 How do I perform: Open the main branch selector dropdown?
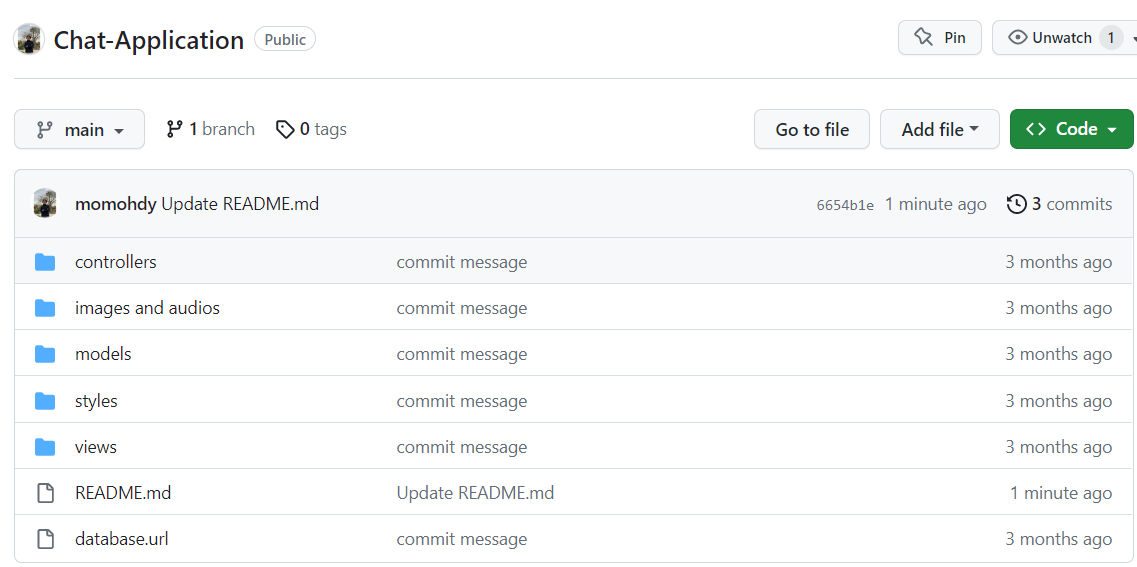point(79,129)
